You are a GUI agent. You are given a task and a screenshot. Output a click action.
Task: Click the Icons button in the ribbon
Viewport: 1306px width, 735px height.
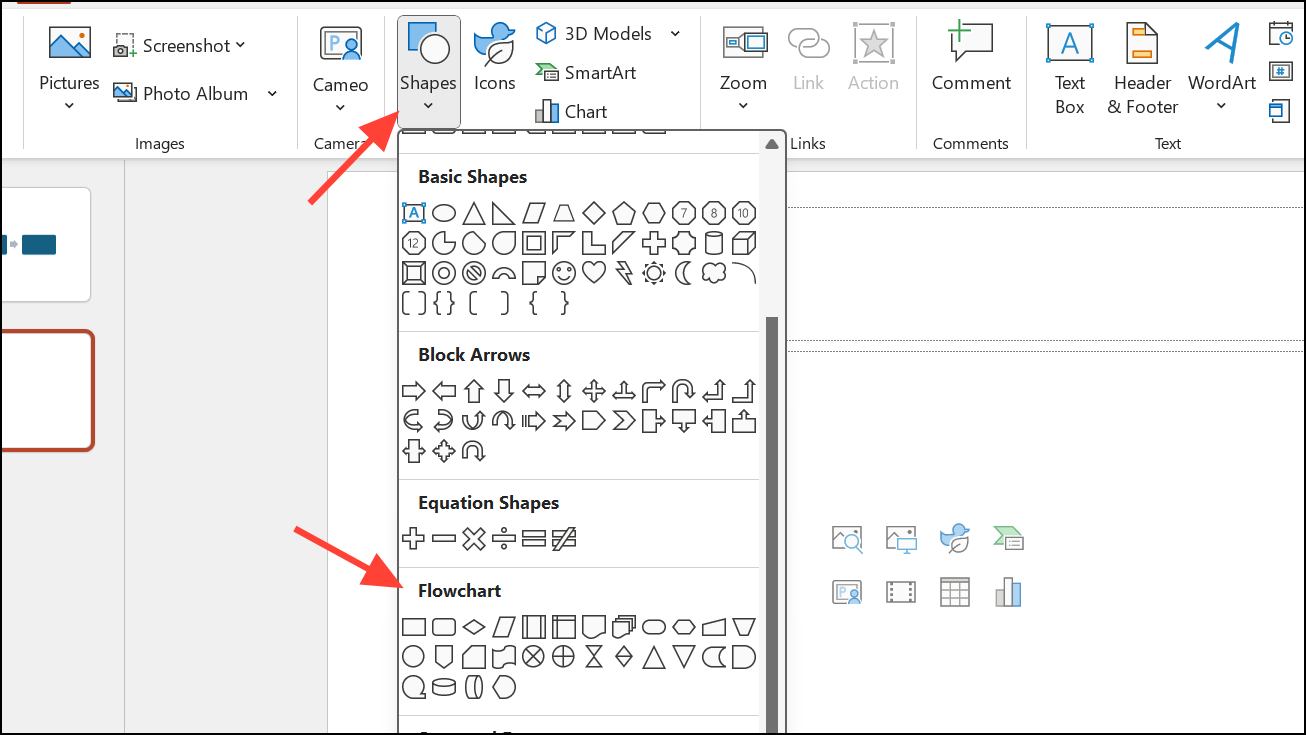[x=494, y=60]
